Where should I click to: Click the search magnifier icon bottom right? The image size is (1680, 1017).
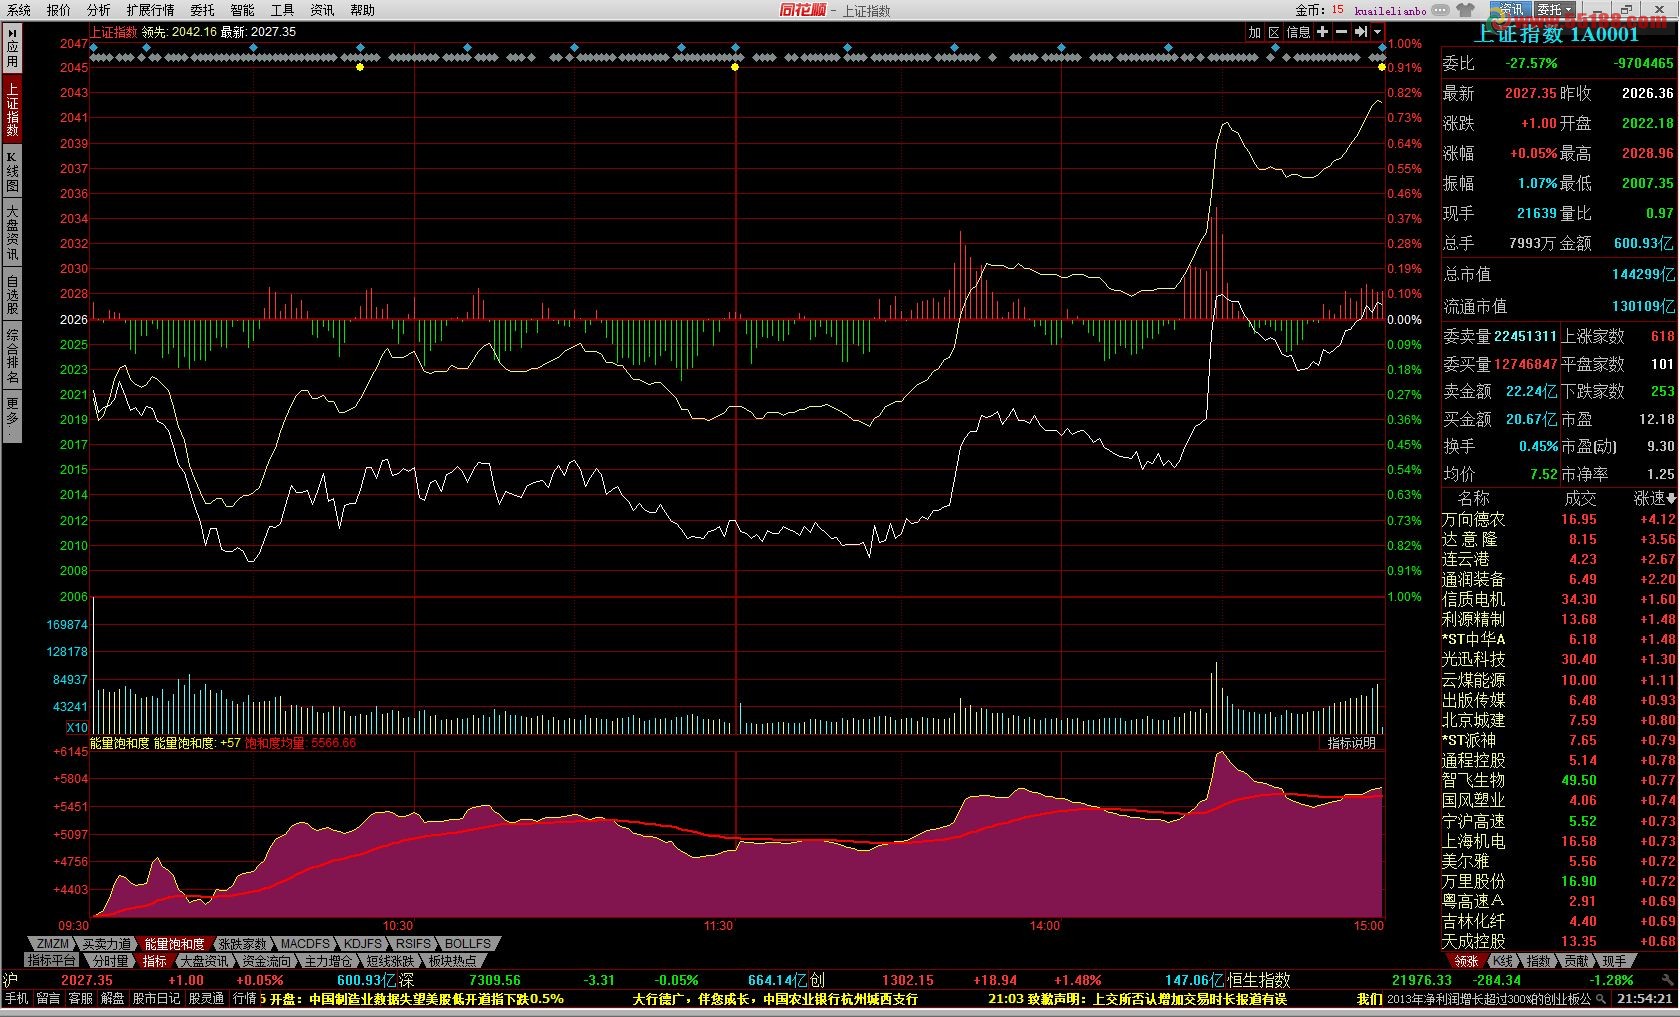pos(1599,998)
